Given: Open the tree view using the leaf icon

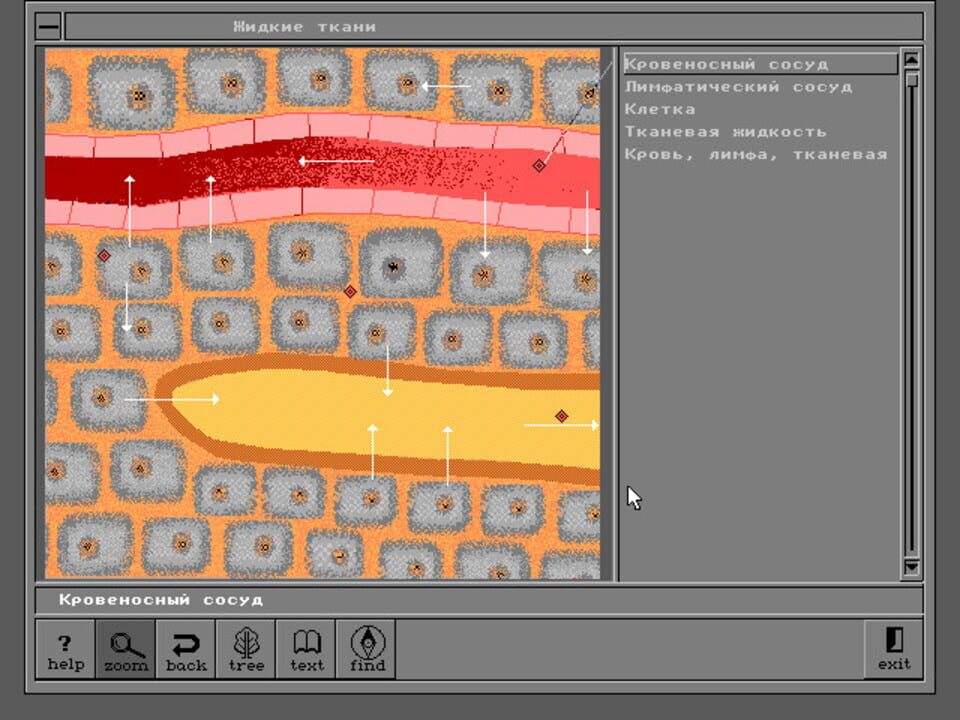Looking at the screenshot, I should [245, 649].
